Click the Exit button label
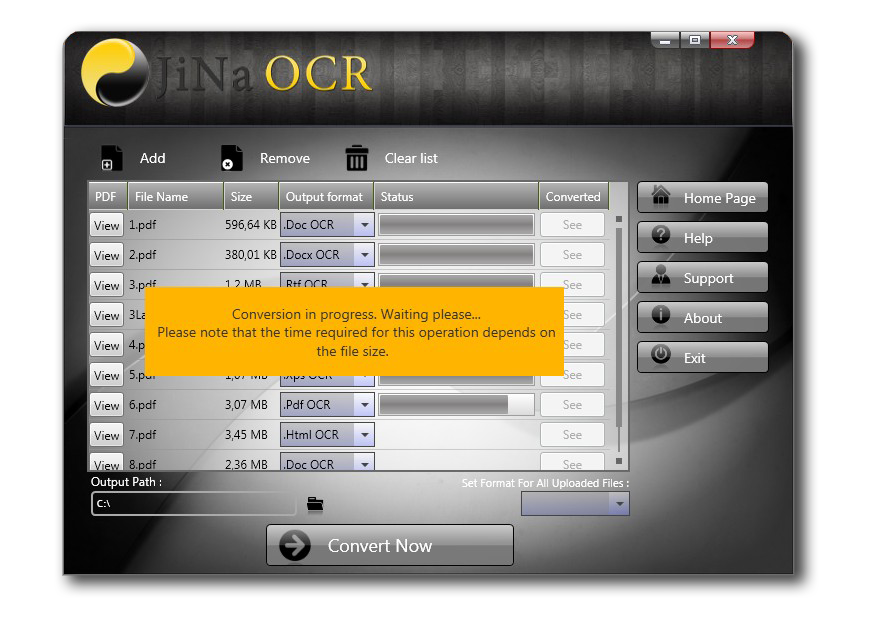This screenshot has width=890, height=633. click(x=695, y=358)
